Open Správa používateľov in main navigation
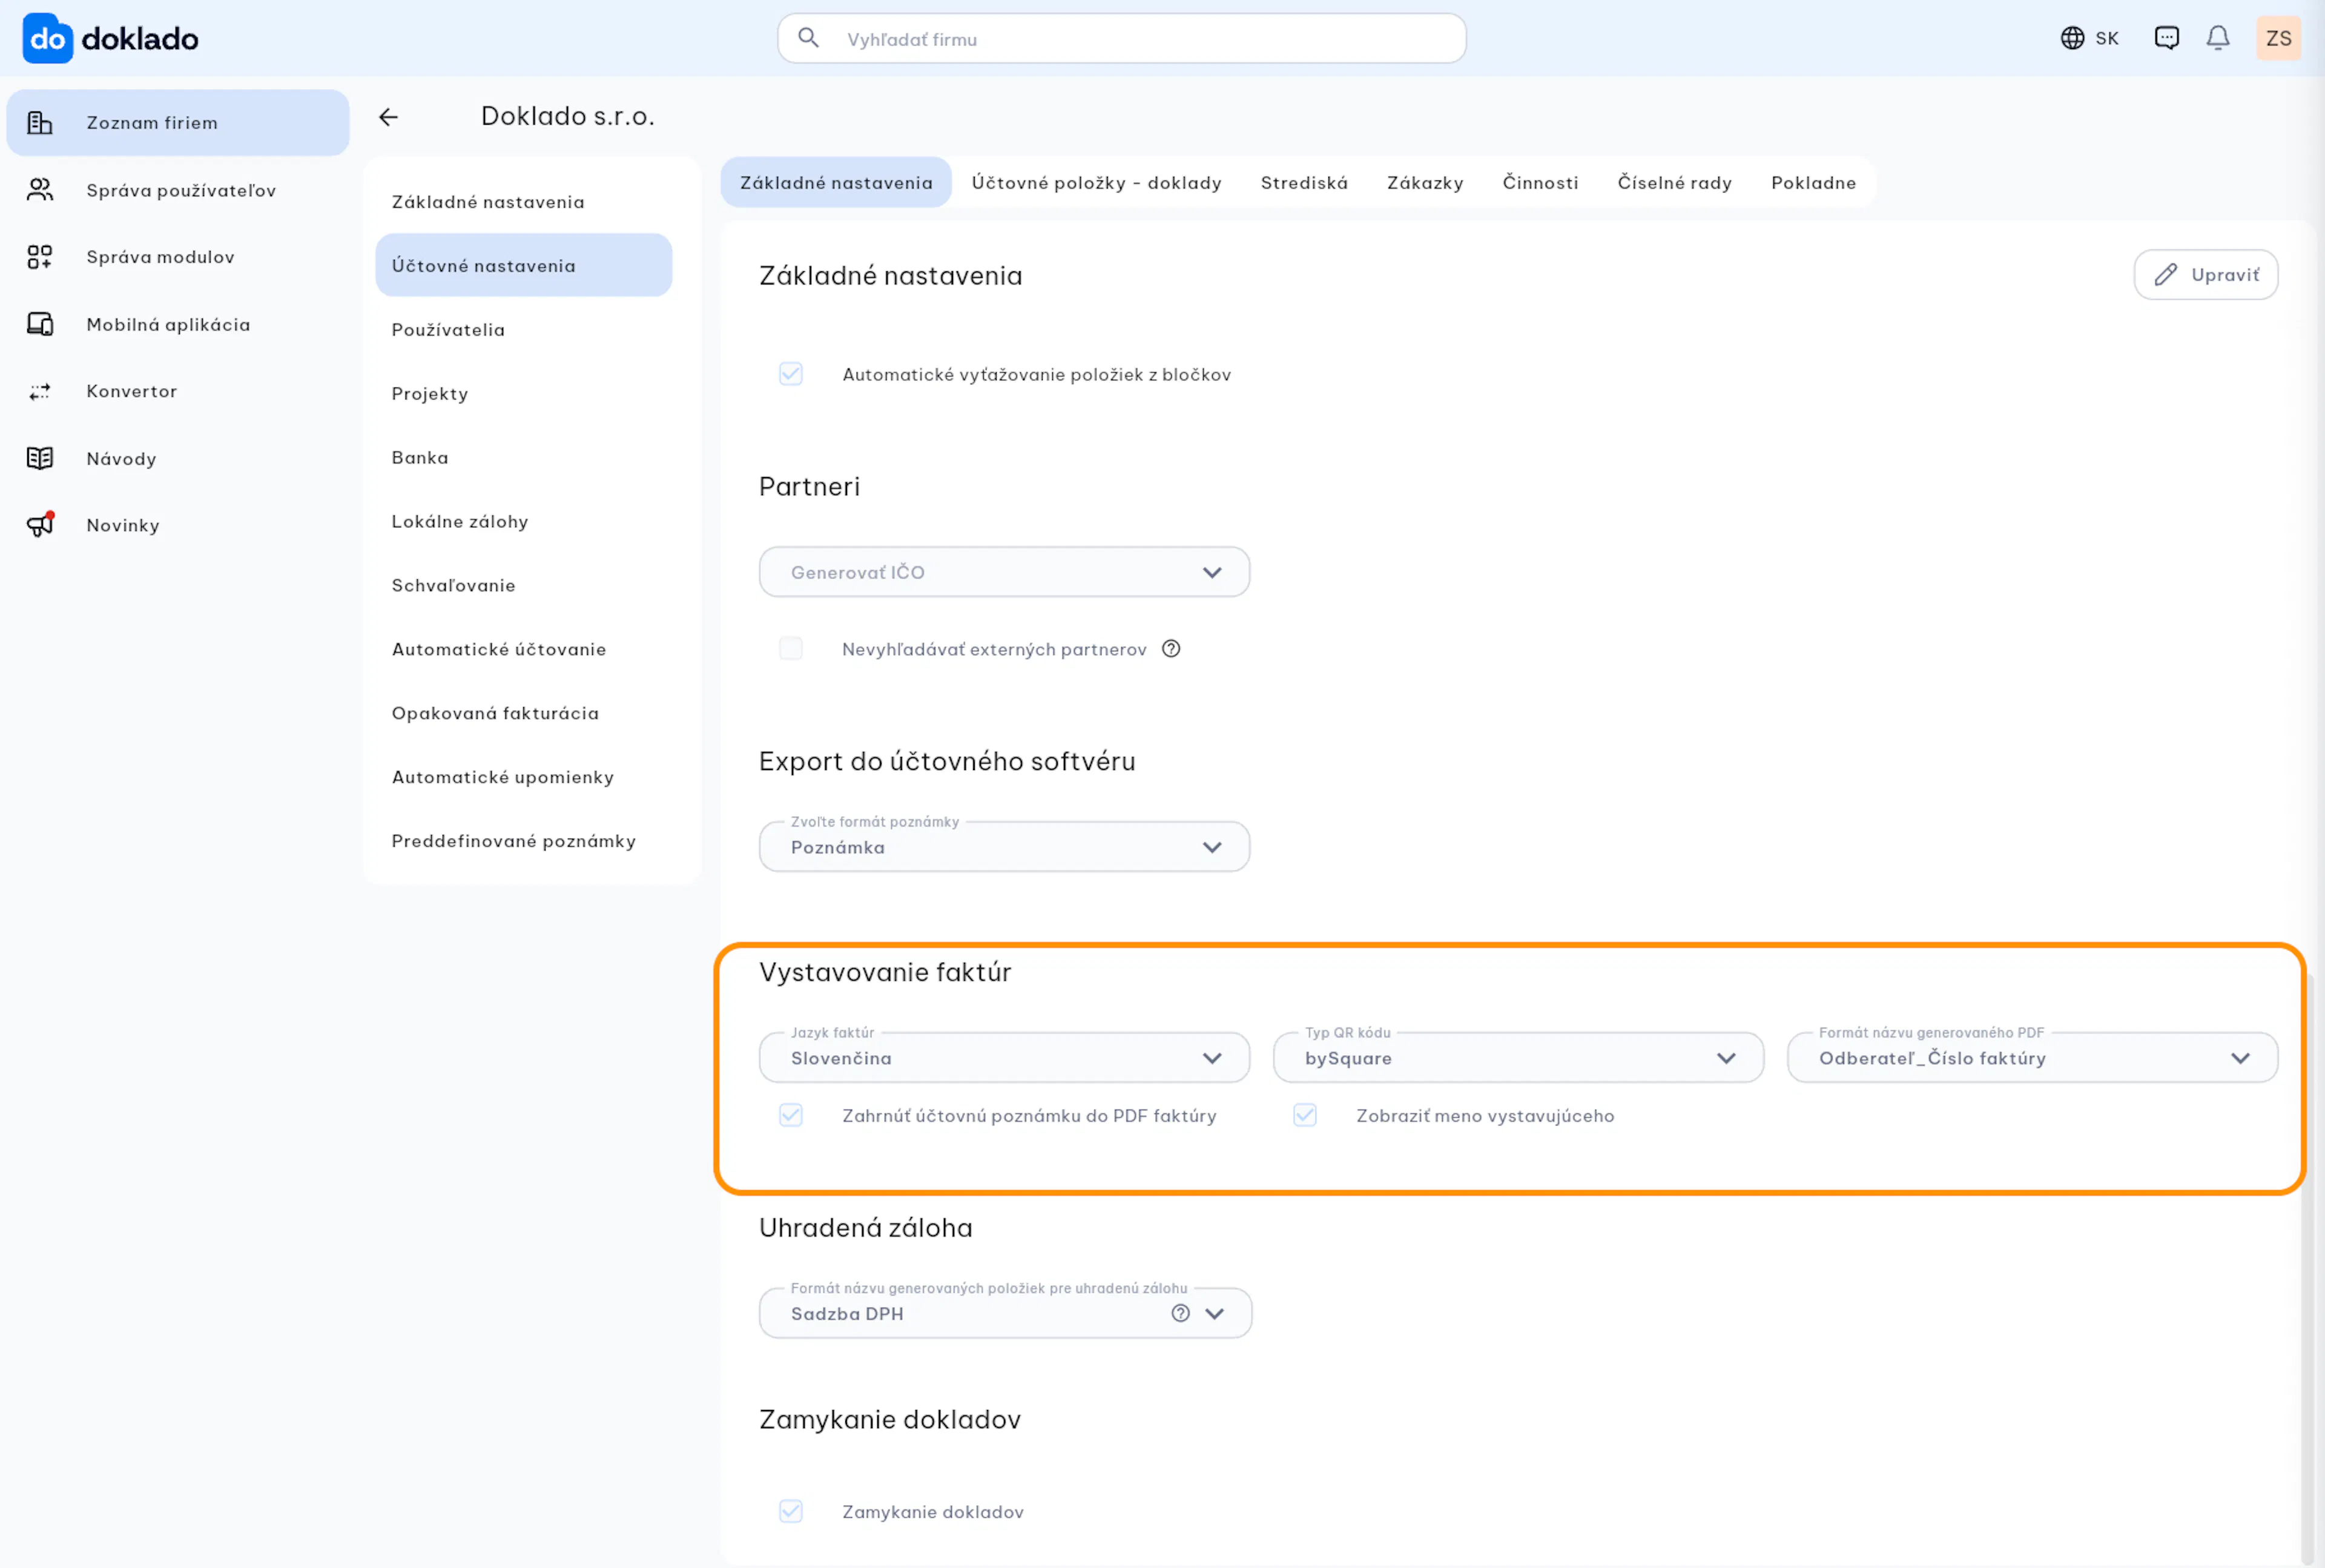Screen dimensions: 2325x1568 pyautogui.click(x=178, y=190)
